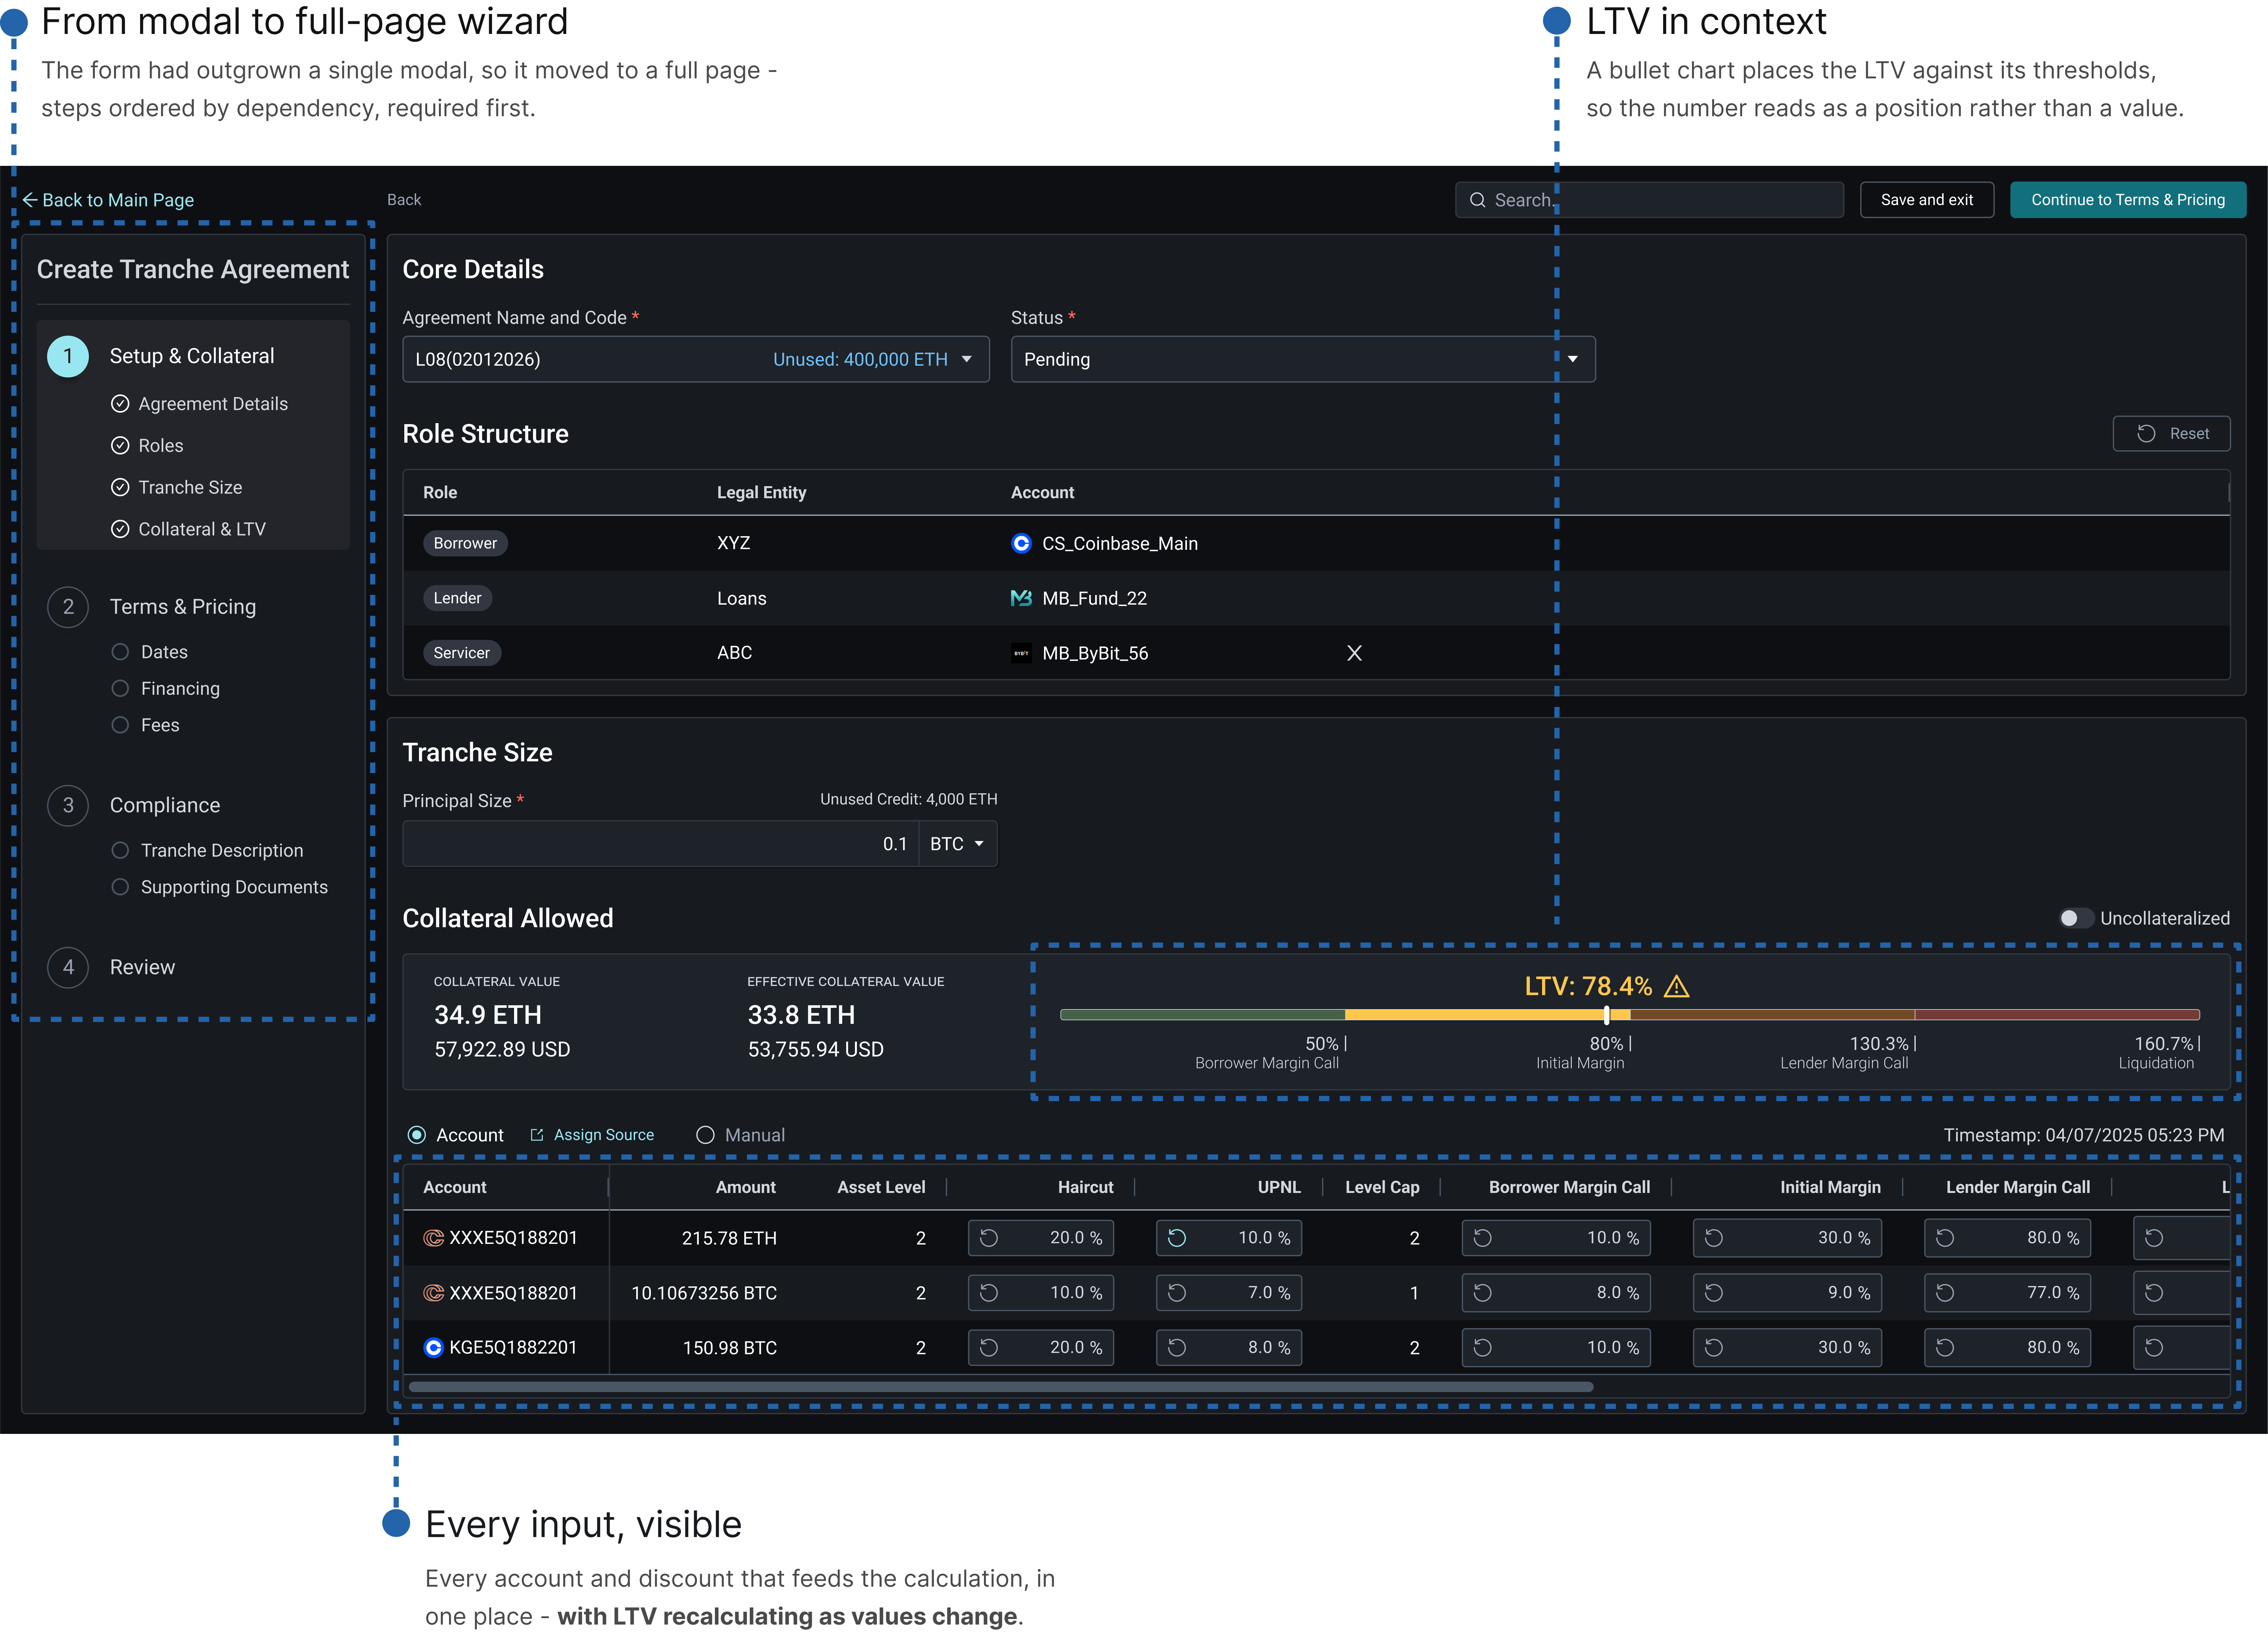Go to Collateral & LTV sub-step
The image size is (2268, 1635).
(202, 529)
